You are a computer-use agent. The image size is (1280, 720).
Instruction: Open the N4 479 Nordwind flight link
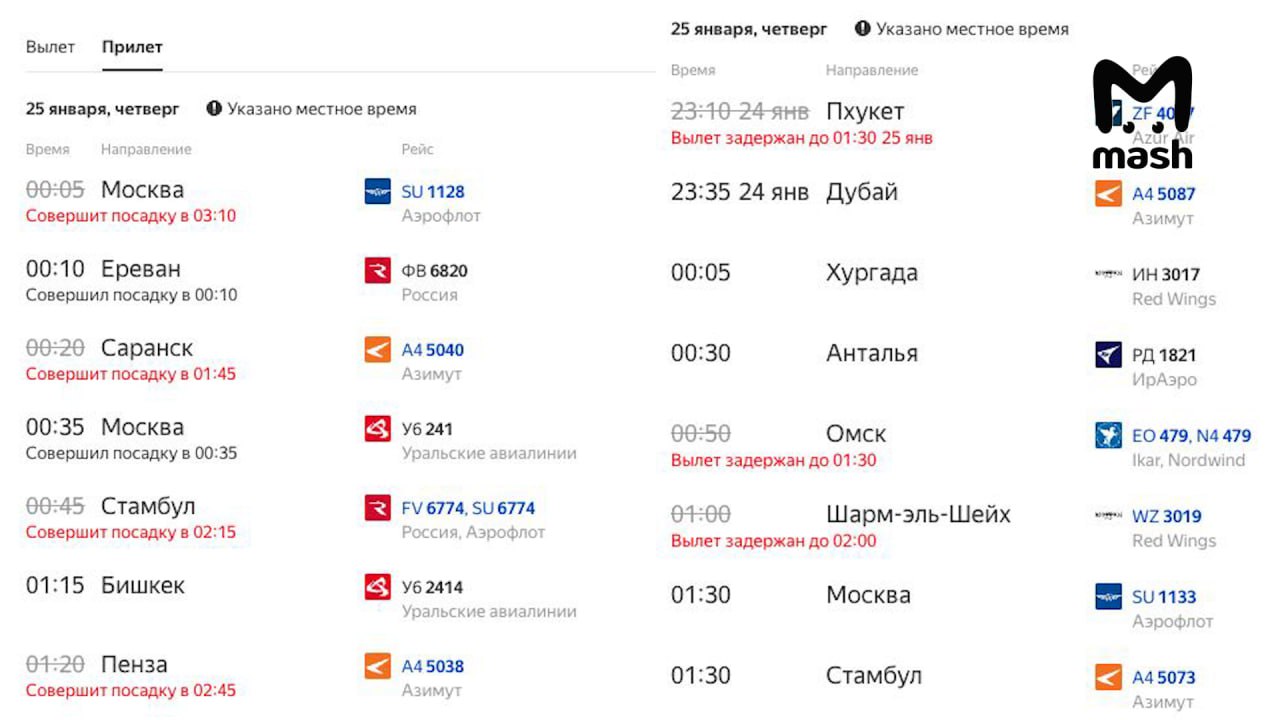click(x=1224, y=435)
